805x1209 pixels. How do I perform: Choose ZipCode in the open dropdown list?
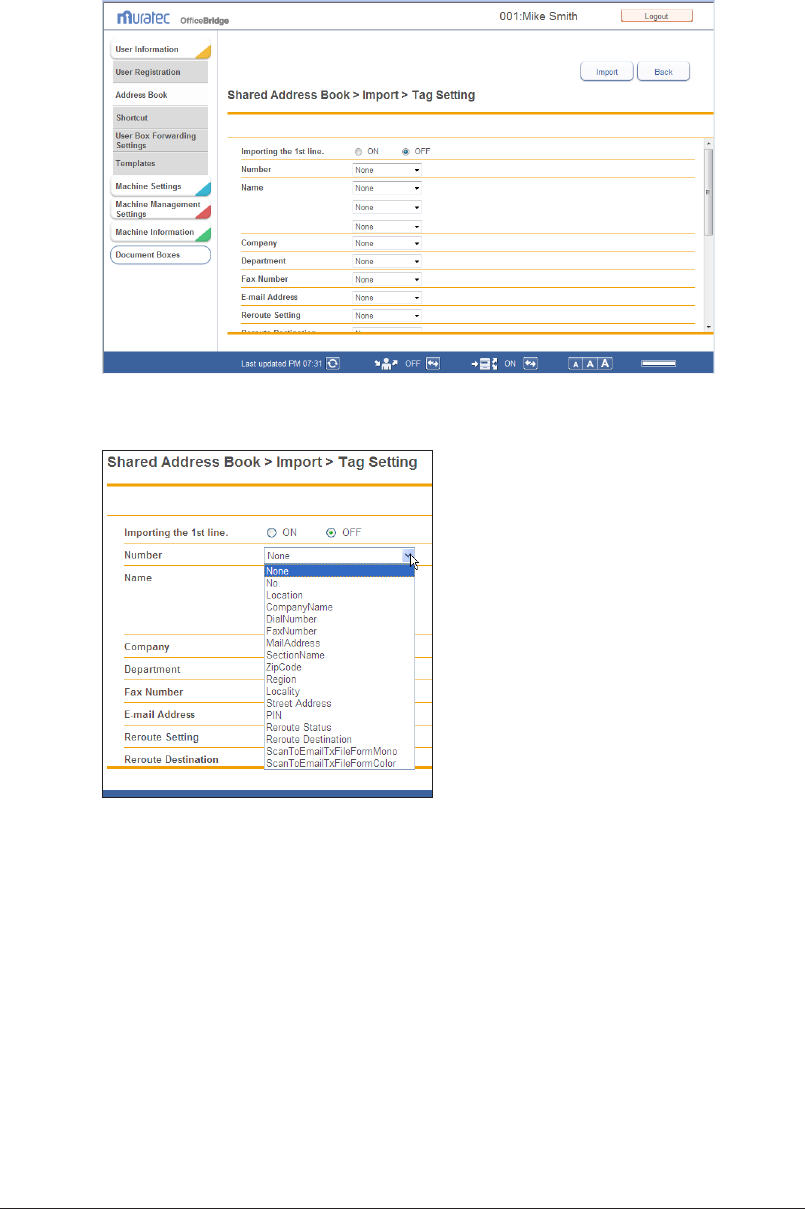[339, 667]
